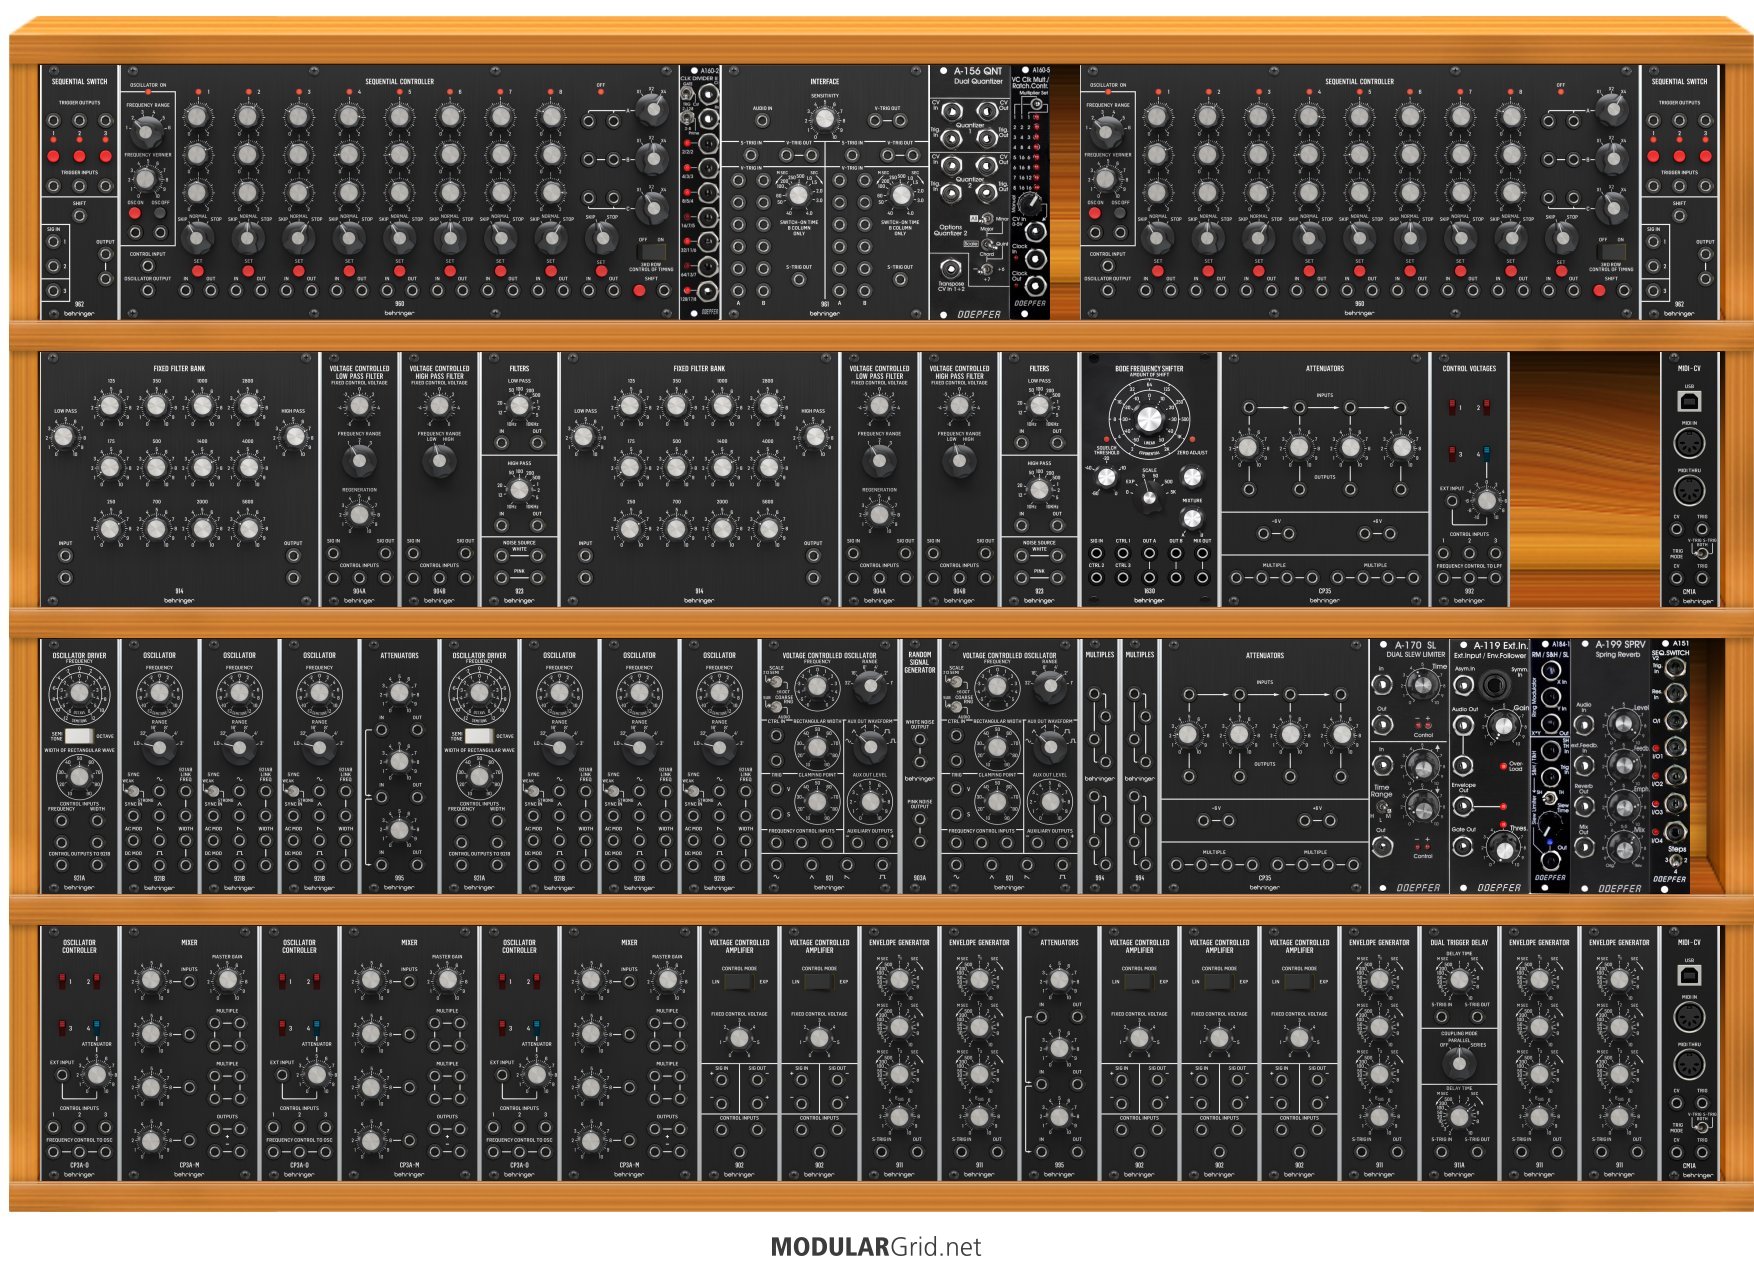Adjust the Sensitivity knob on Interface module
The image size is (1754, 1268).
coord(825,119)
